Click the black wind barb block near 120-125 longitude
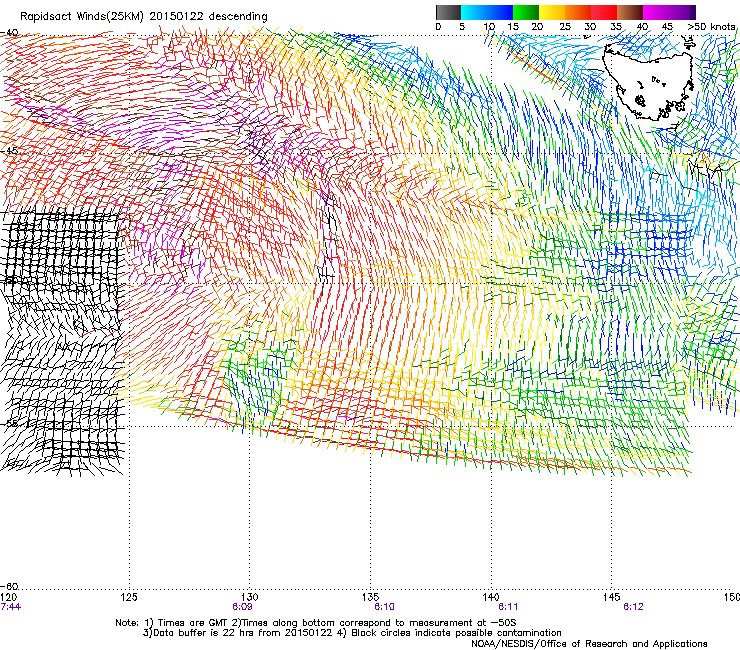The height and width of the screenshot is (650, 740). tap(62, 342)
